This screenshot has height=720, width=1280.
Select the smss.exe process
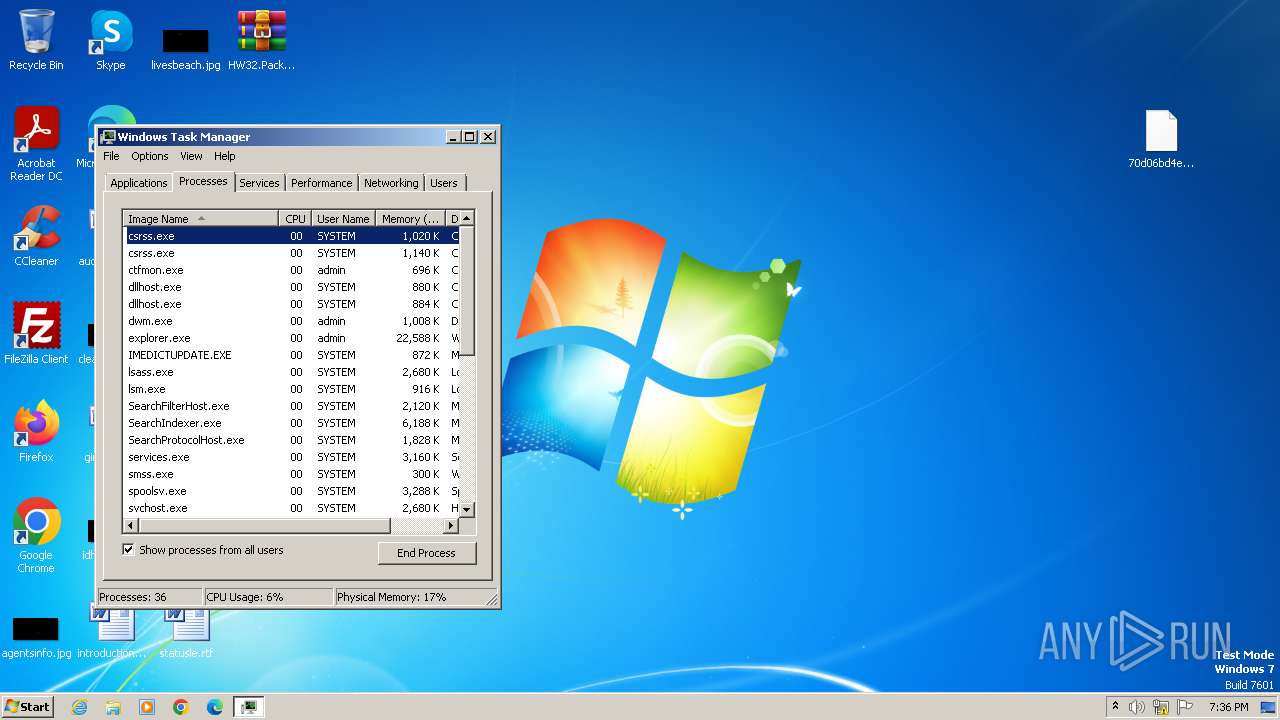[x=291, y=474]
